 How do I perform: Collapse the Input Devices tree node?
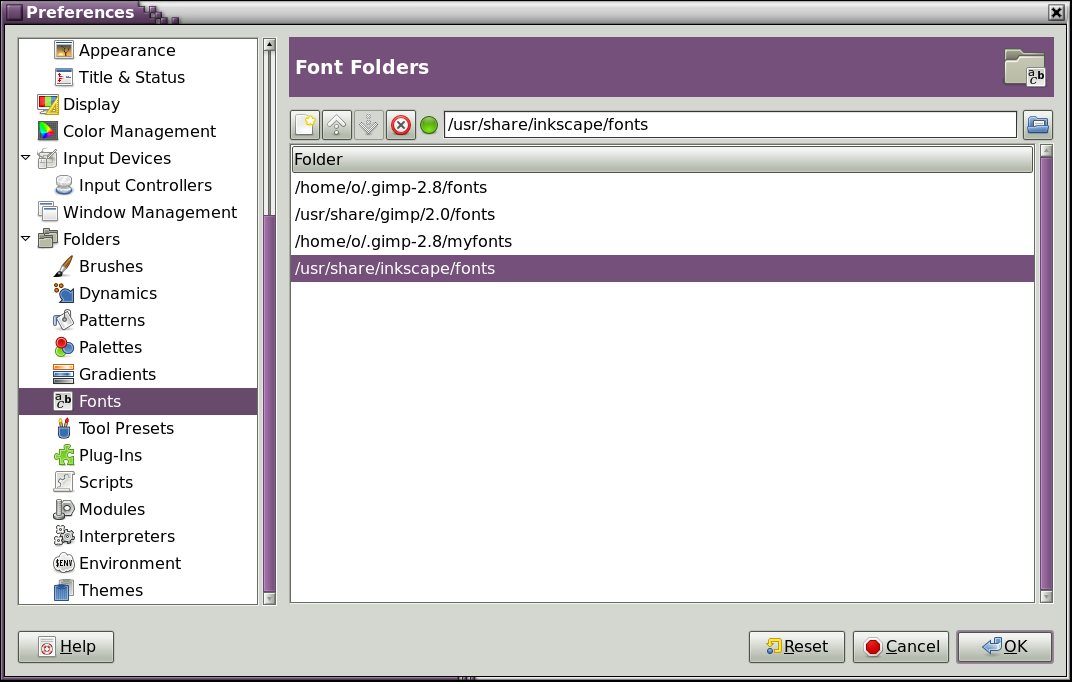pos(25,158)
